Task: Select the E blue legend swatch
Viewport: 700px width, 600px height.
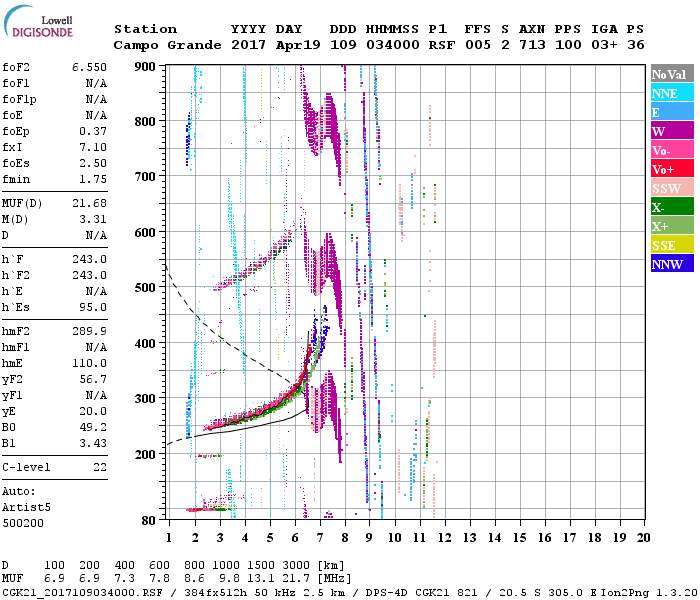Action: point(672,112)
